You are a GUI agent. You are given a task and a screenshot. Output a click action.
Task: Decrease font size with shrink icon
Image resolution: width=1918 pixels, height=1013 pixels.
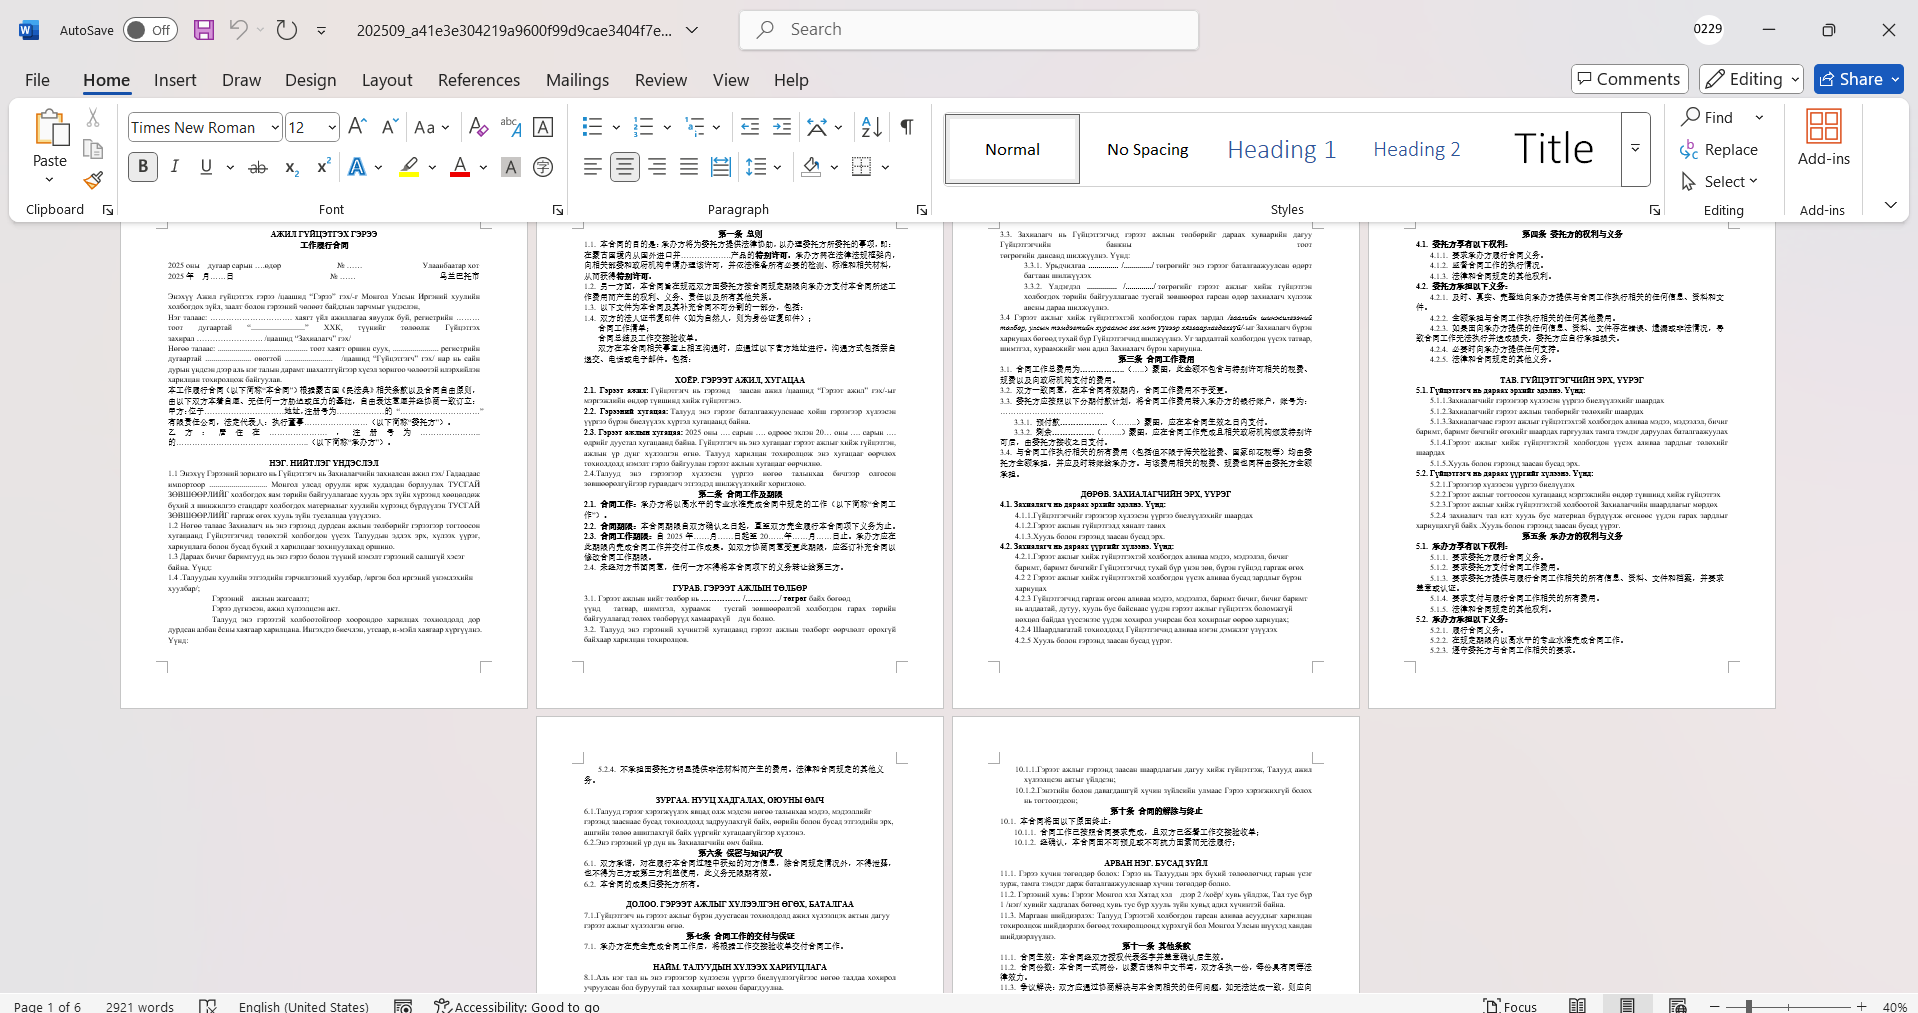(x=389, y=127)
